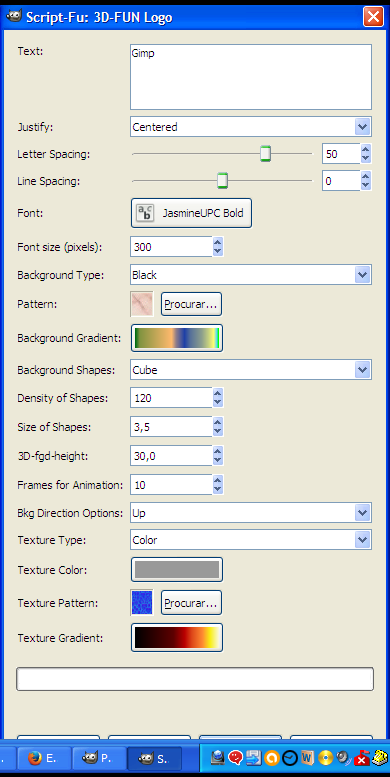This screenshot has width=390, height=777.
Task: Decrease Line Spacing with down arrow
Action: (366, 185)
